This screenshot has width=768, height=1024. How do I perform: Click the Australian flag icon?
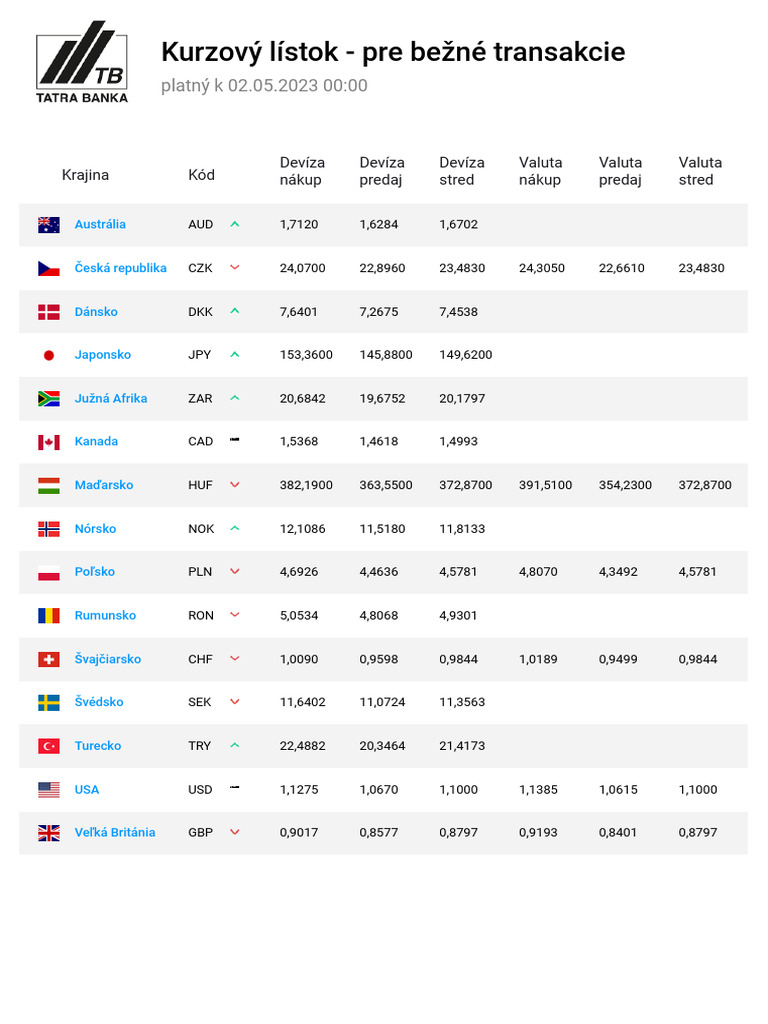point(49,225)
